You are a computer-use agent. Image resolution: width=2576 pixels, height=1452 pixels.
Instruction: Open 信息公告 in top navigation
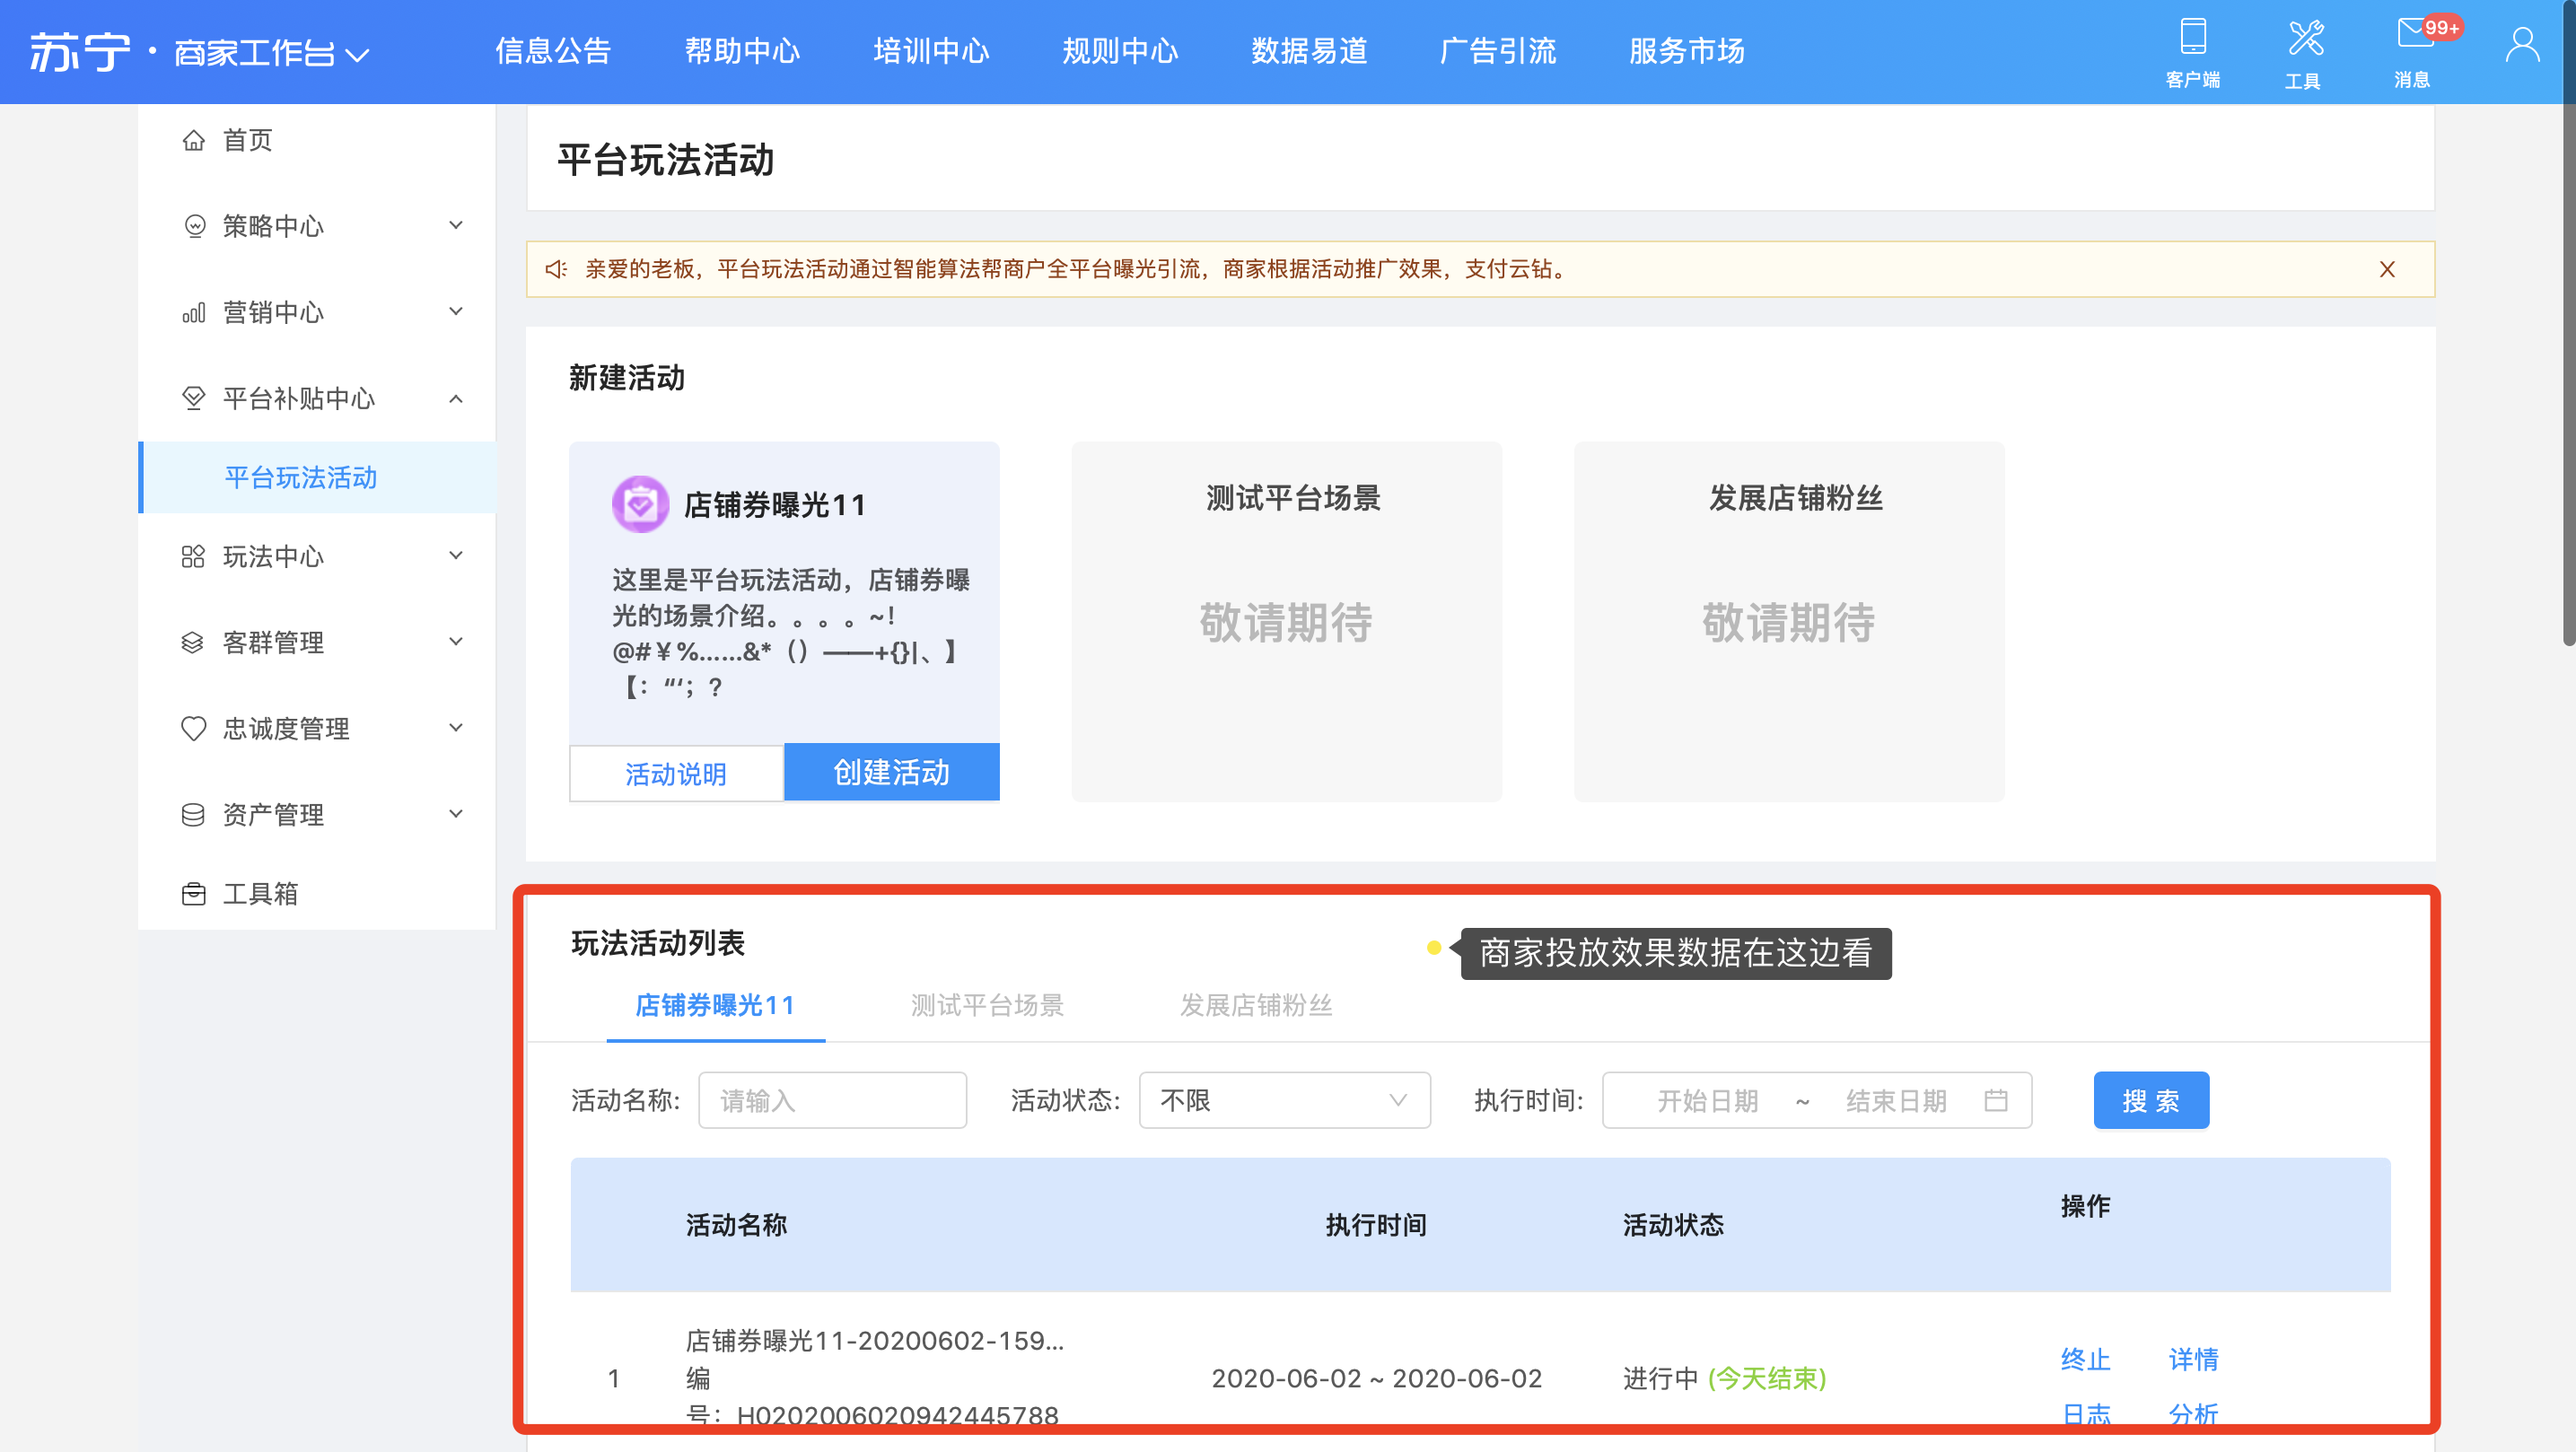click(x=553, y=51)
